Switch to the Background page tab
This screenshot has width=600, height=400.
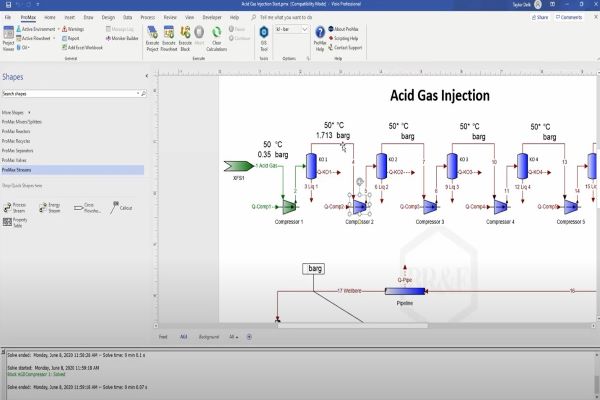(209, 337)
